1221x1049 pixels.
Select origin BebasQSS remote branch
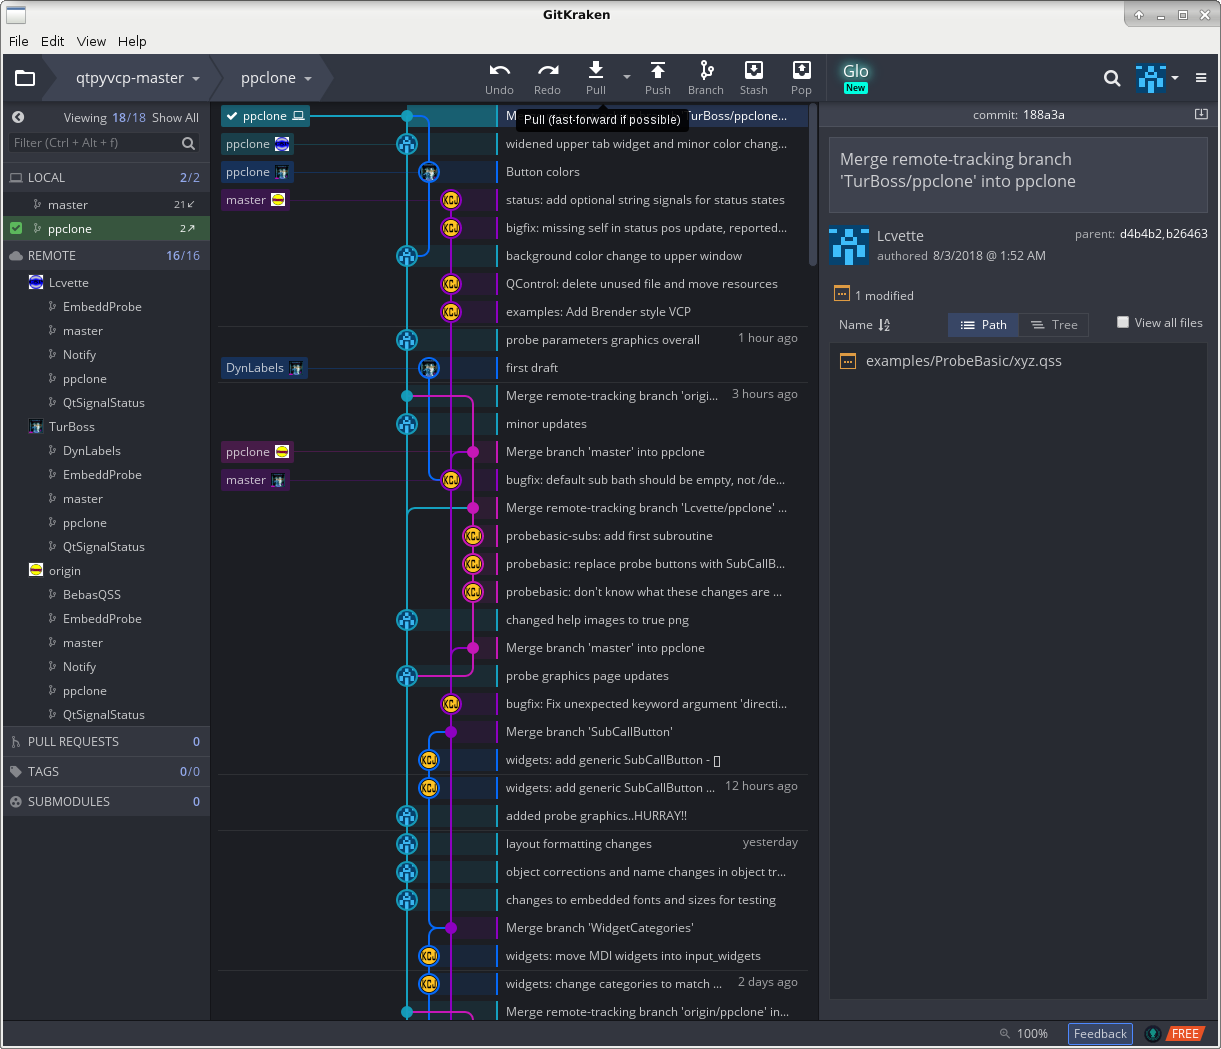pos(106,595)
